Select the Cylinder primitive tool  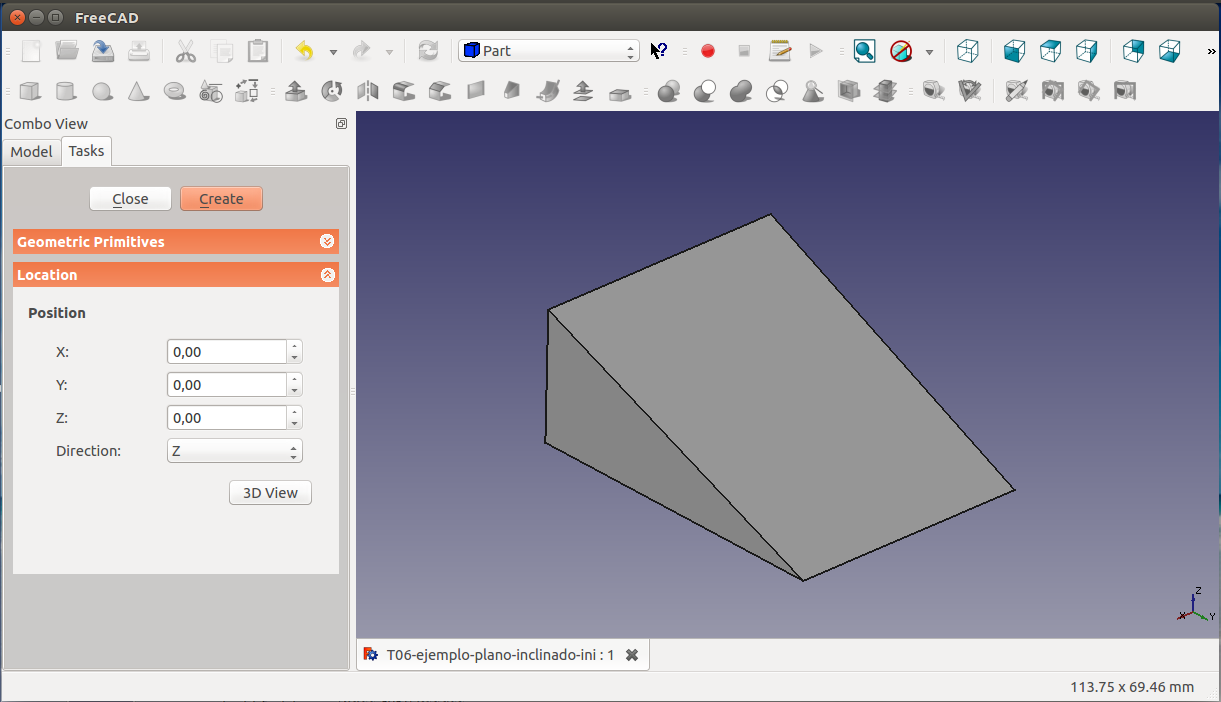[x=65, y=92]
